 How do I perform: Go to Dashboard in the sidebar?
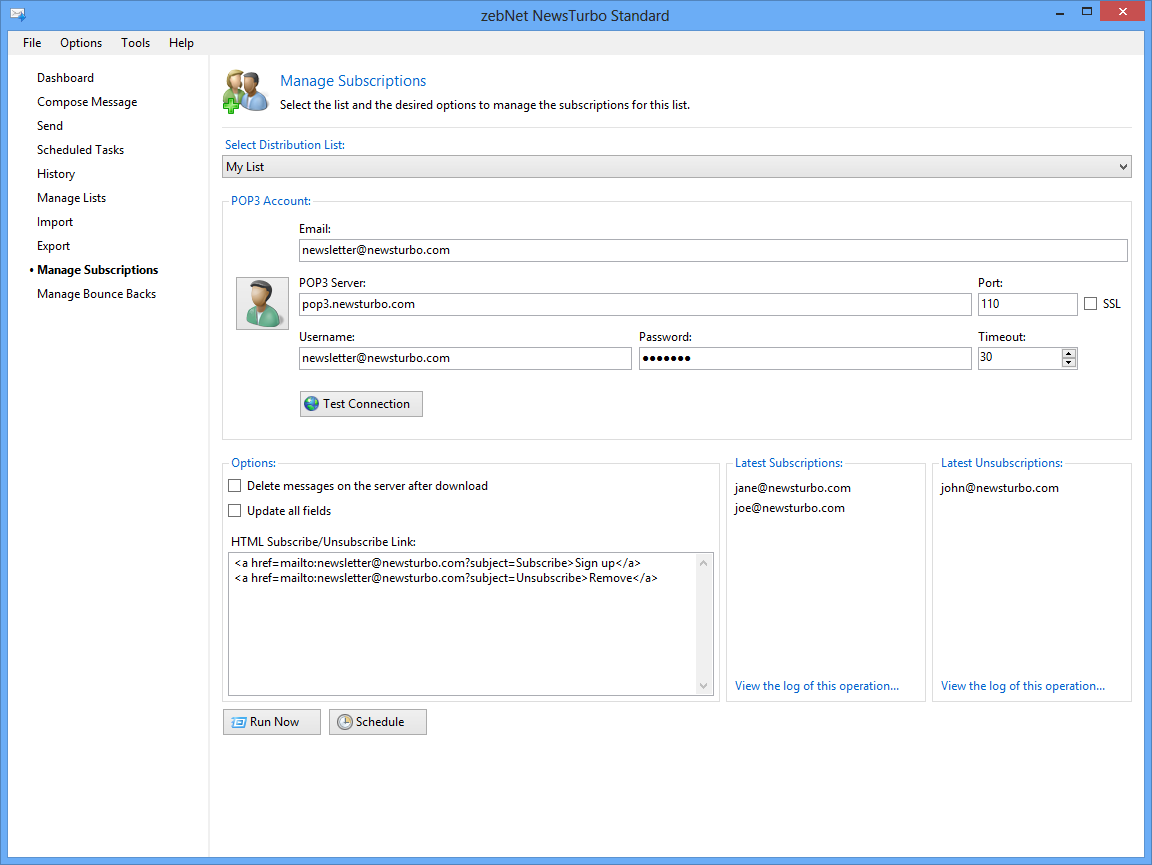[65, 78]
